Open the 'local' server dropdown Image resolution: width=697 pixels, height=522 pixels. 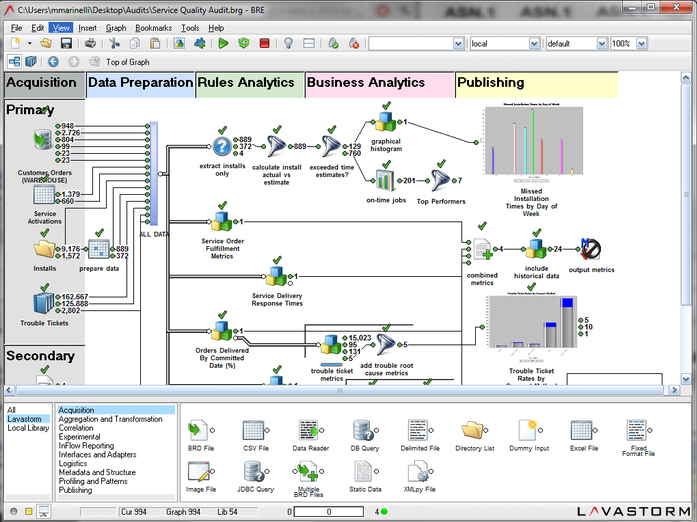534,44
